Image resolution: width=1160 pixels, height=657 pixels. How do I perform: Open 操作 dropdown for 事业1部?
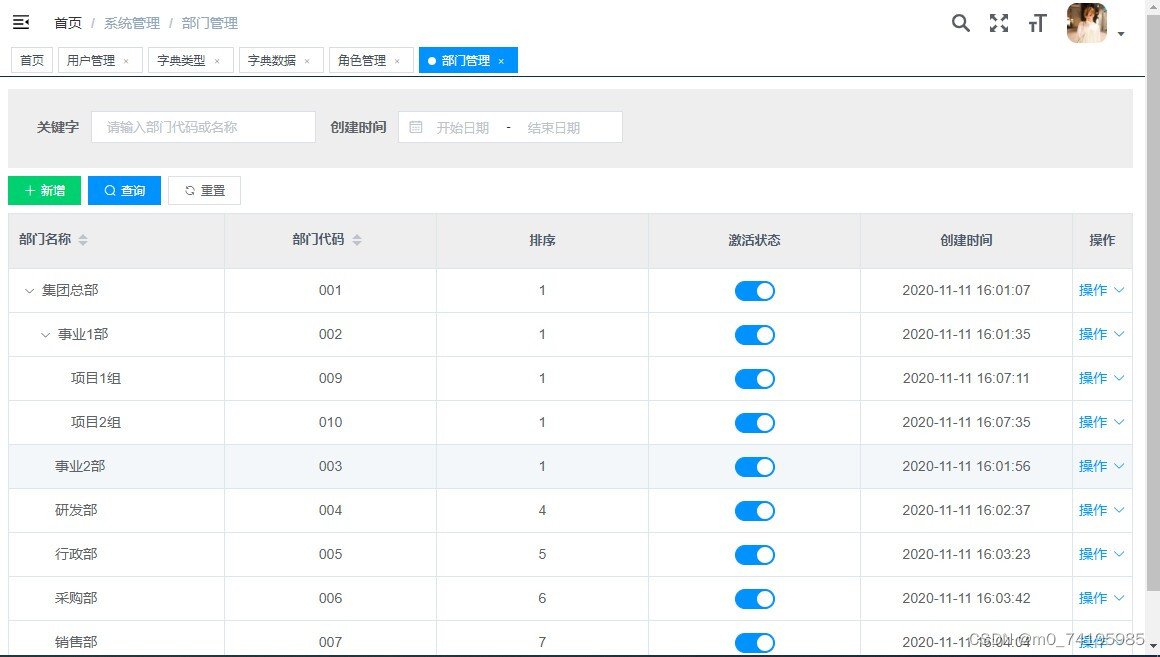click(1102, 334)
